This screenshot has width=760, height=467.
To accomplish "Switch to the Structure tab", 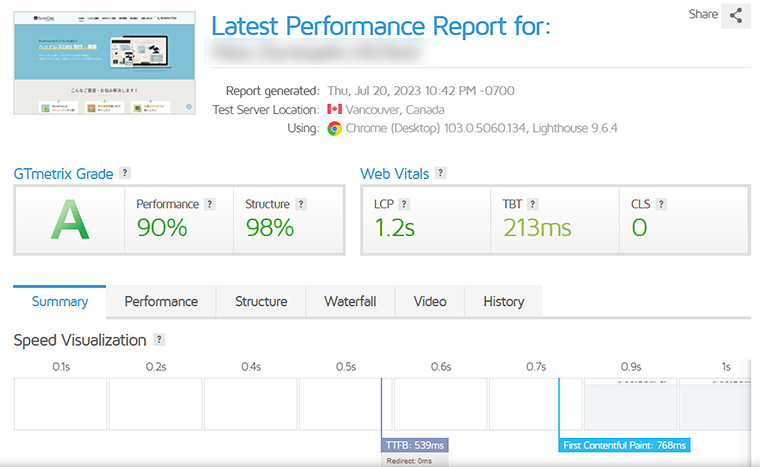I will click(x=261, y=302).
